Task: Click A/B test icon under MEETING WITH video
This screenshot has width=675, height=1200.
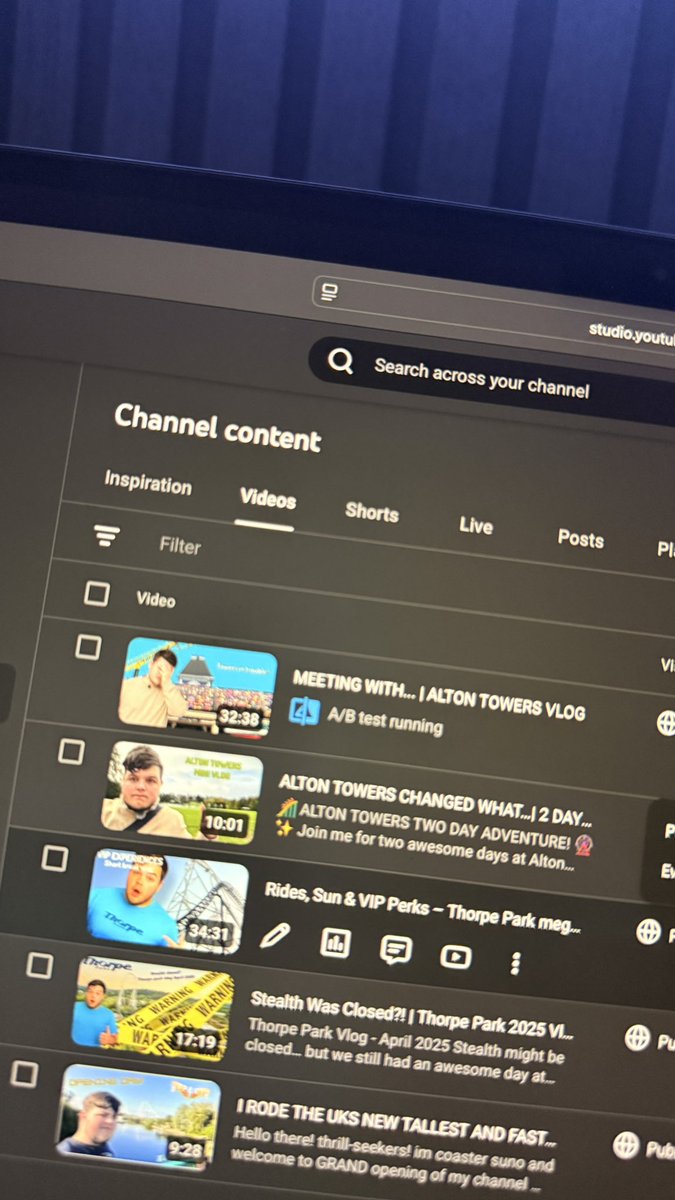Action: tap(304, 712)
